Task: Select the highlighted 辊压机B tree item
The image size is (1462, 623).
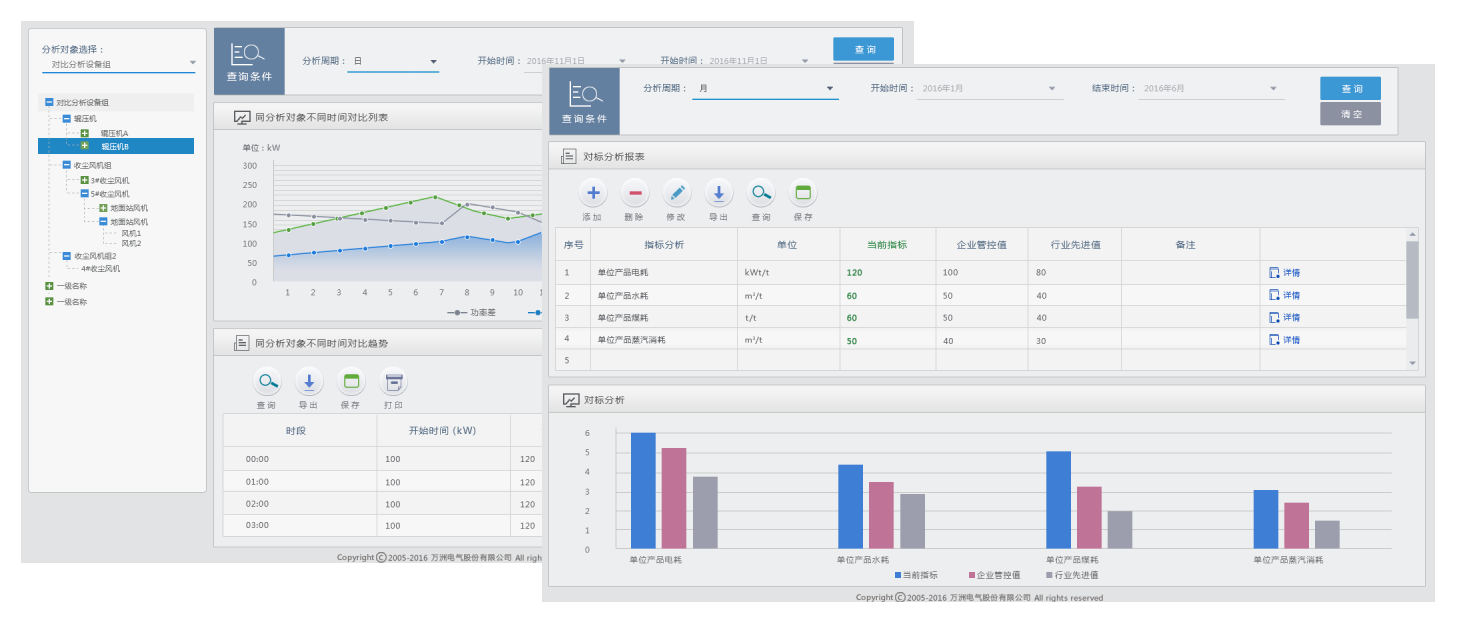Action: click(x=115, y=147)
